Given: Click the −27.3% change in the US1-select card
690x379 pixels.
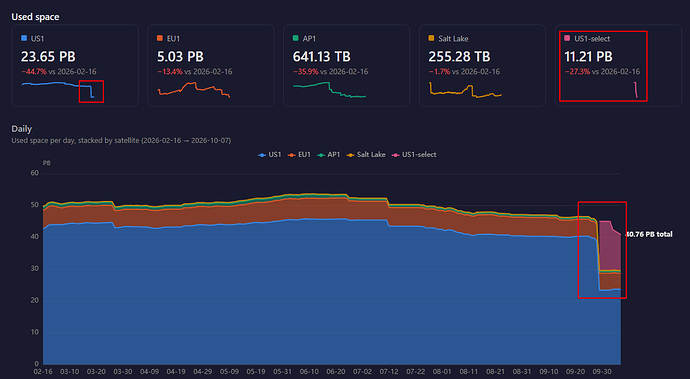Looking at the screenshot, I should pyautogui.click(x=577, y=71).
